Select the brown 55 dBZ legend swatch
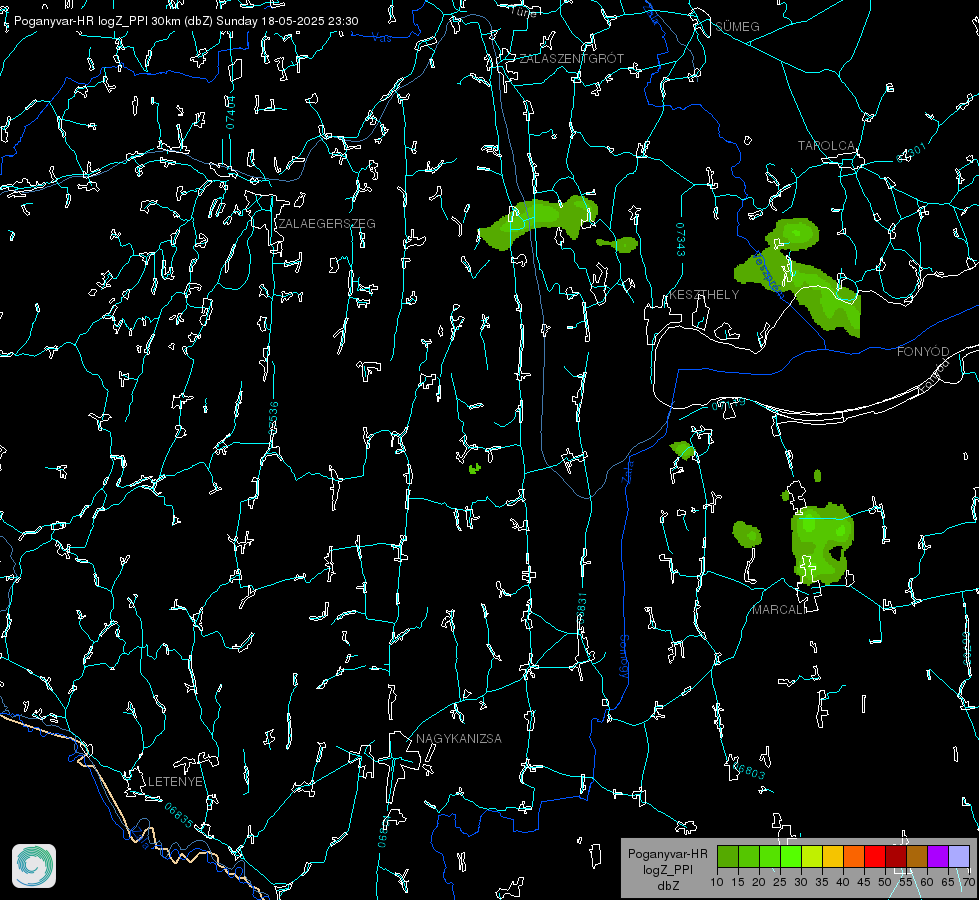Image resolution: width=979 pixels, height=900 pixels. pos(917,856)
